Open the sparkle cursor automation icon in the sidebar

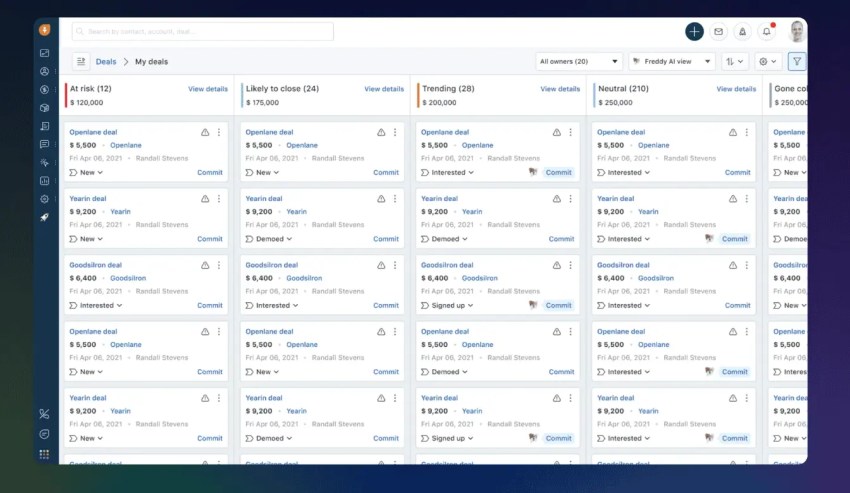coord(44,162)
